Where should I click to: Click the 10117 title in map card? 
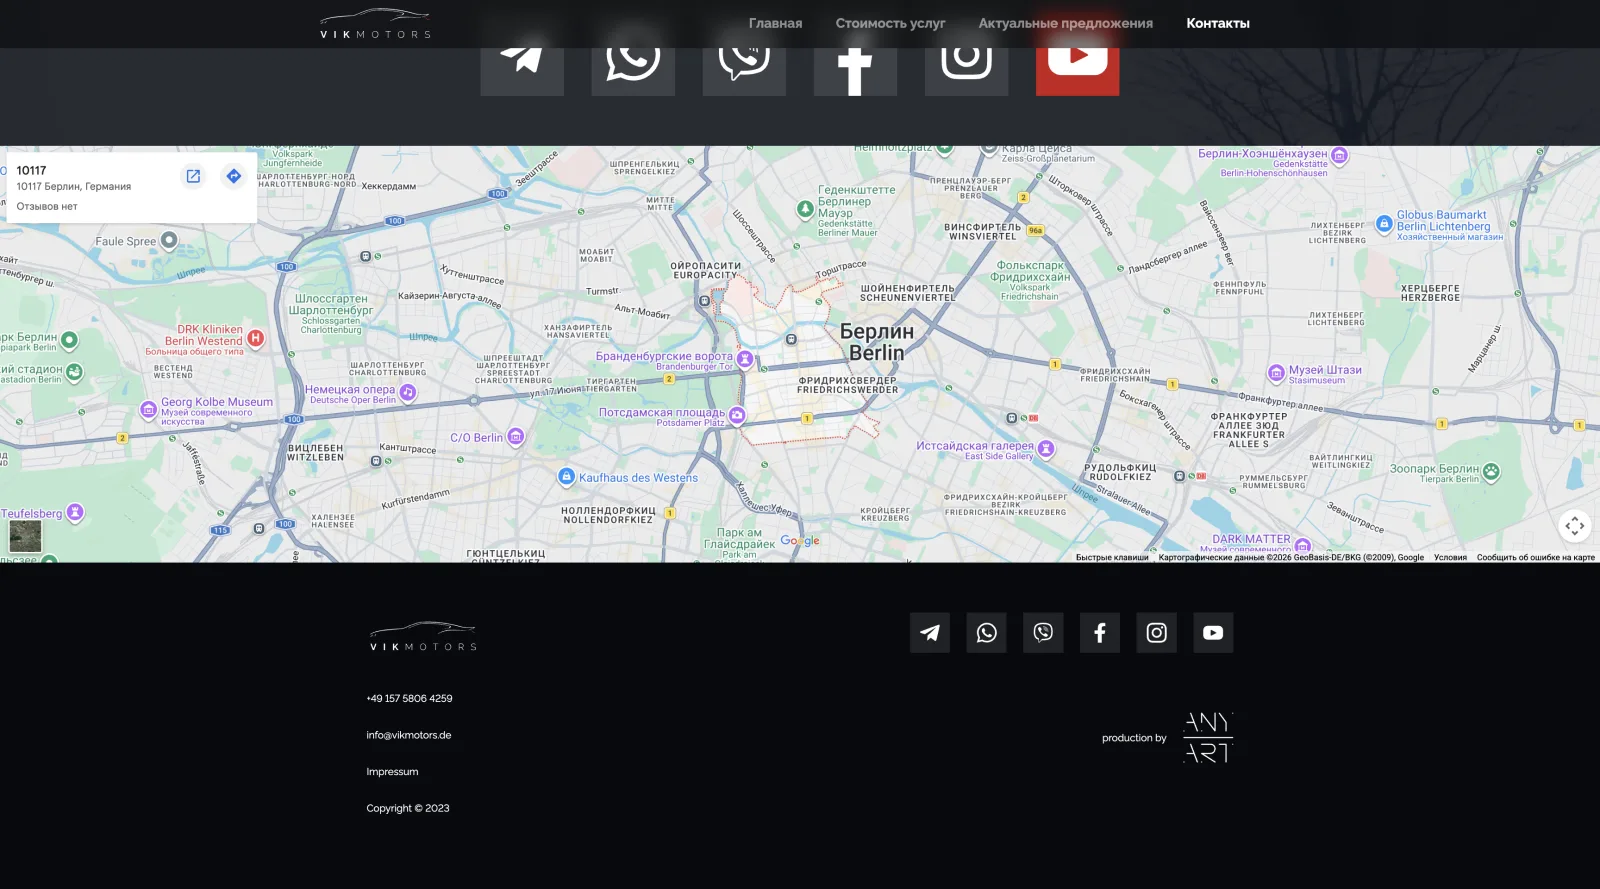coord(31,170)
